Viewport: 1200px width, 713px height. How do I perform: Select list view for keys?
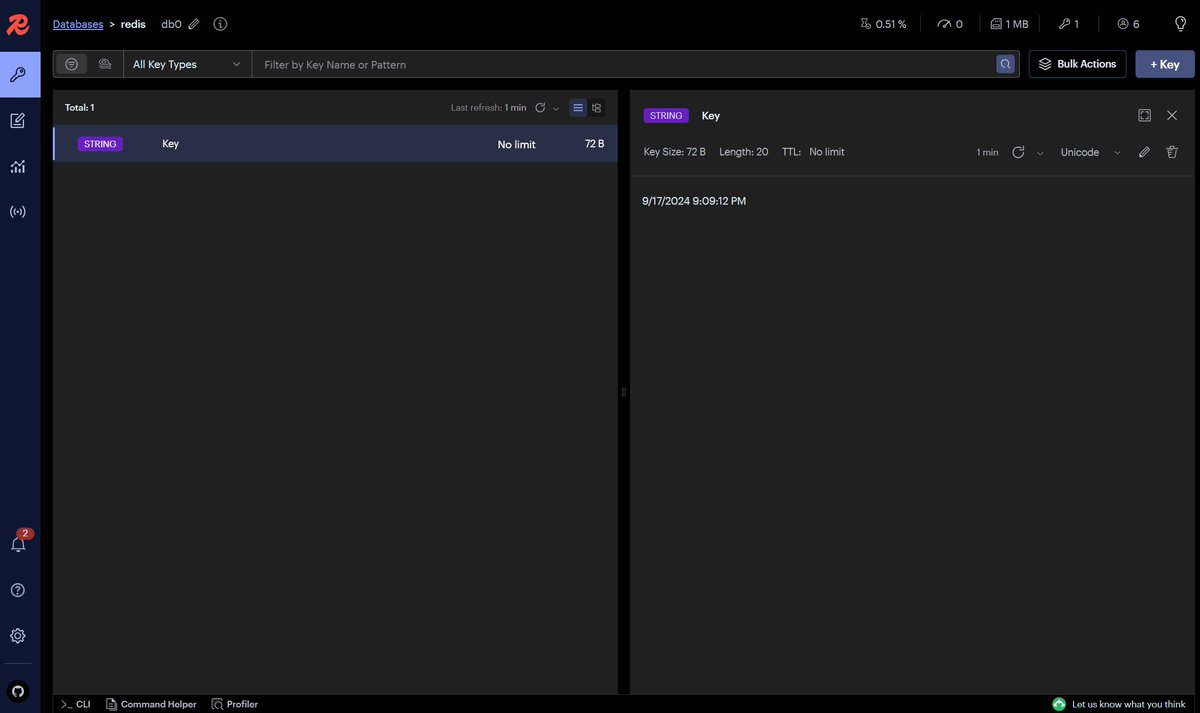pos(578,108)
